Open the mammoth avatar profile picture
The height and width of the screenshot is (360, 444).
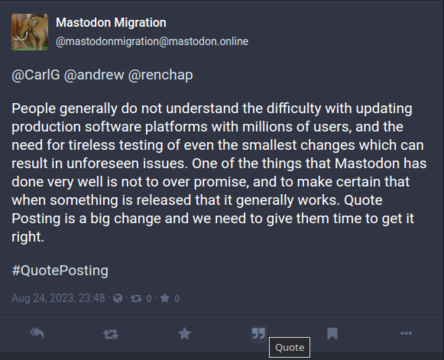(x=30, y=32)
